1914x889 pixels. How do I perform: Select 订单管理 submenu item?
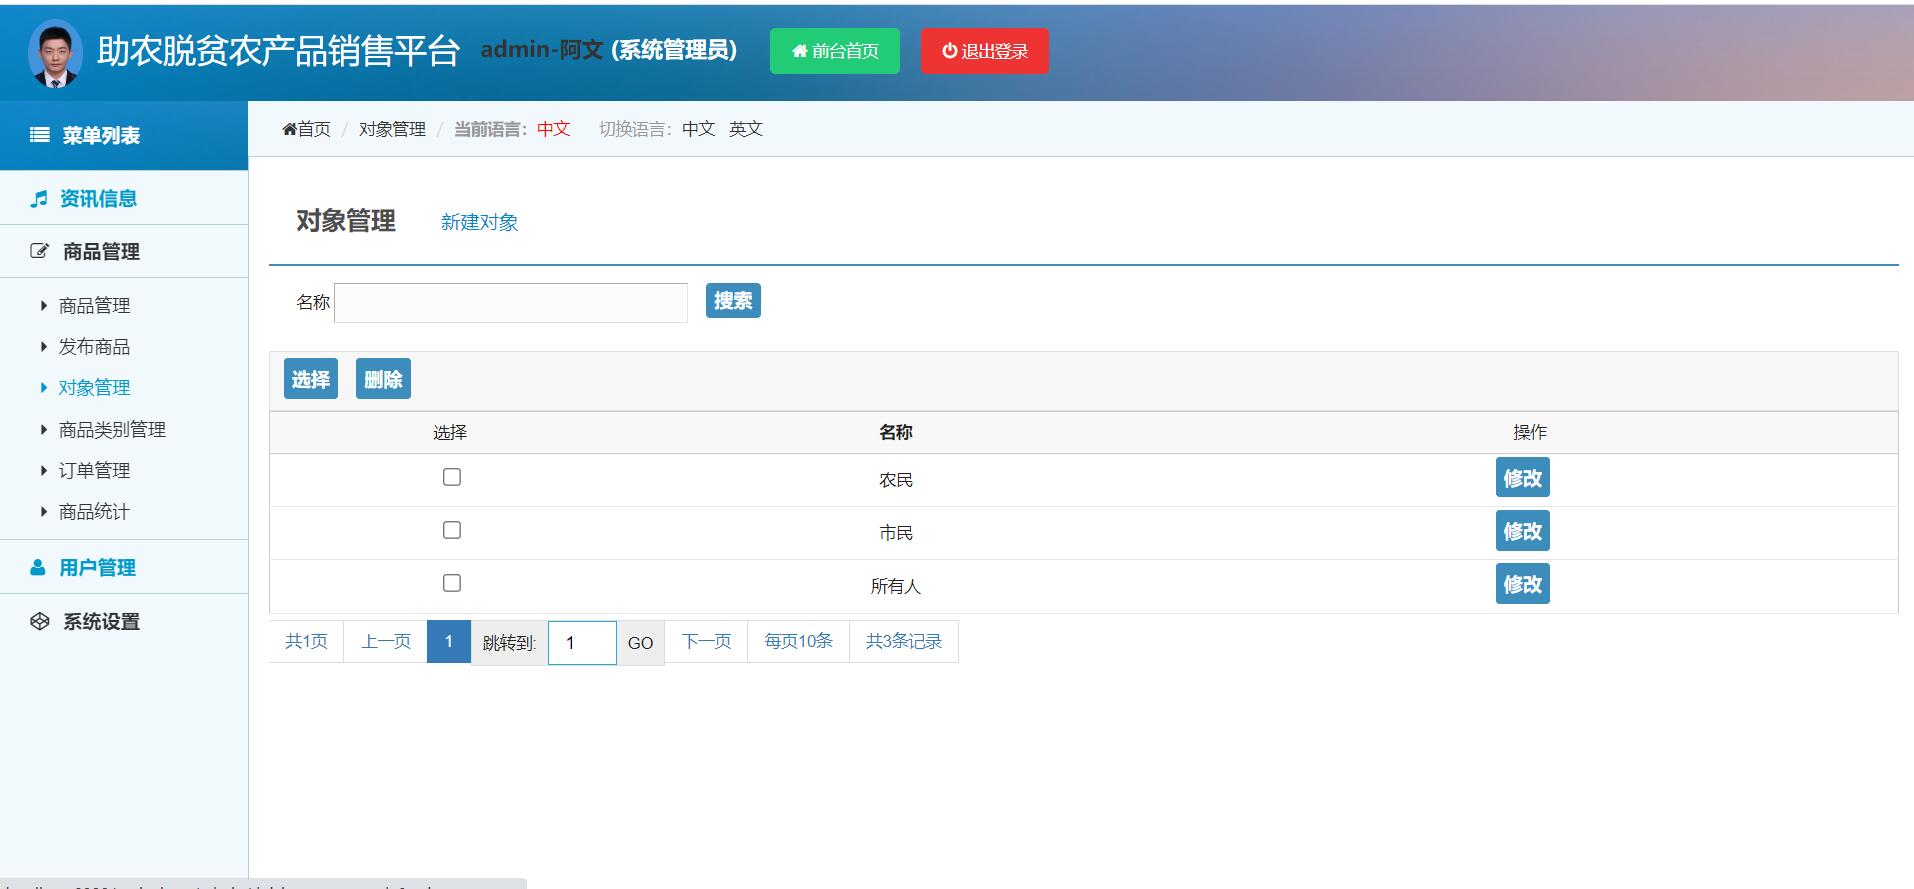coord(94,470)
